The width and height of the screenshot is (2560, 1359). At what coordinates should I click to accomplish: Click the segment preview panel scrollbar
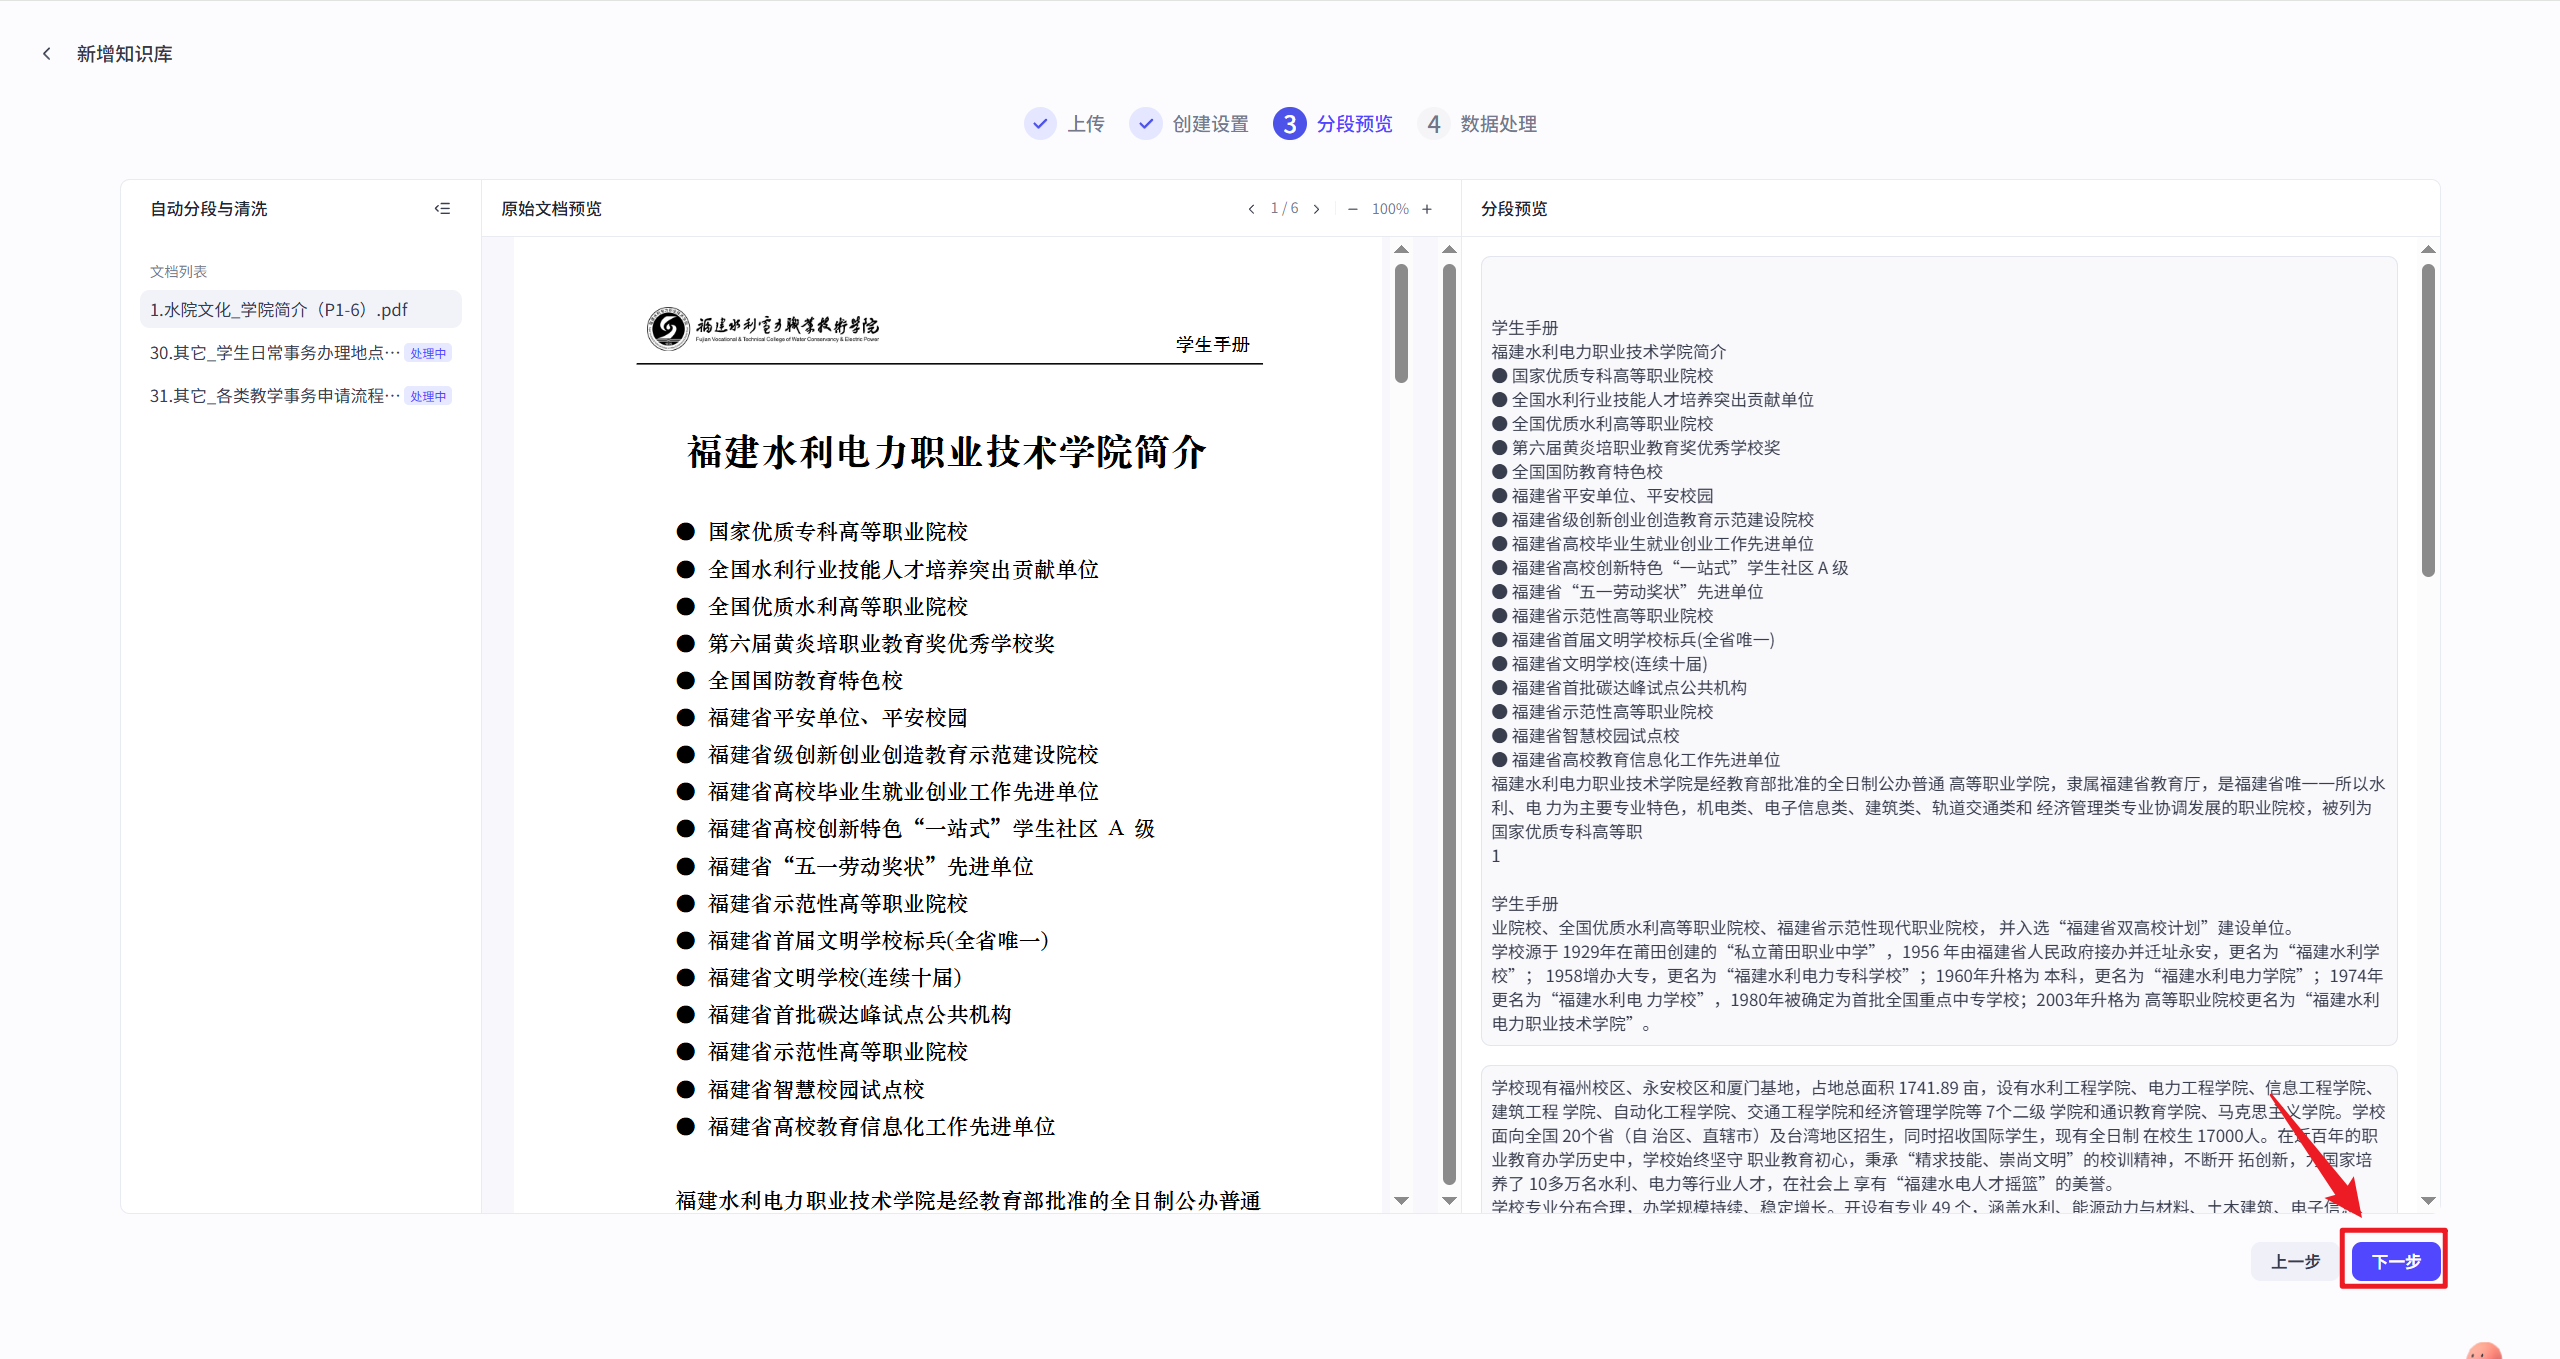(2427, 410)
